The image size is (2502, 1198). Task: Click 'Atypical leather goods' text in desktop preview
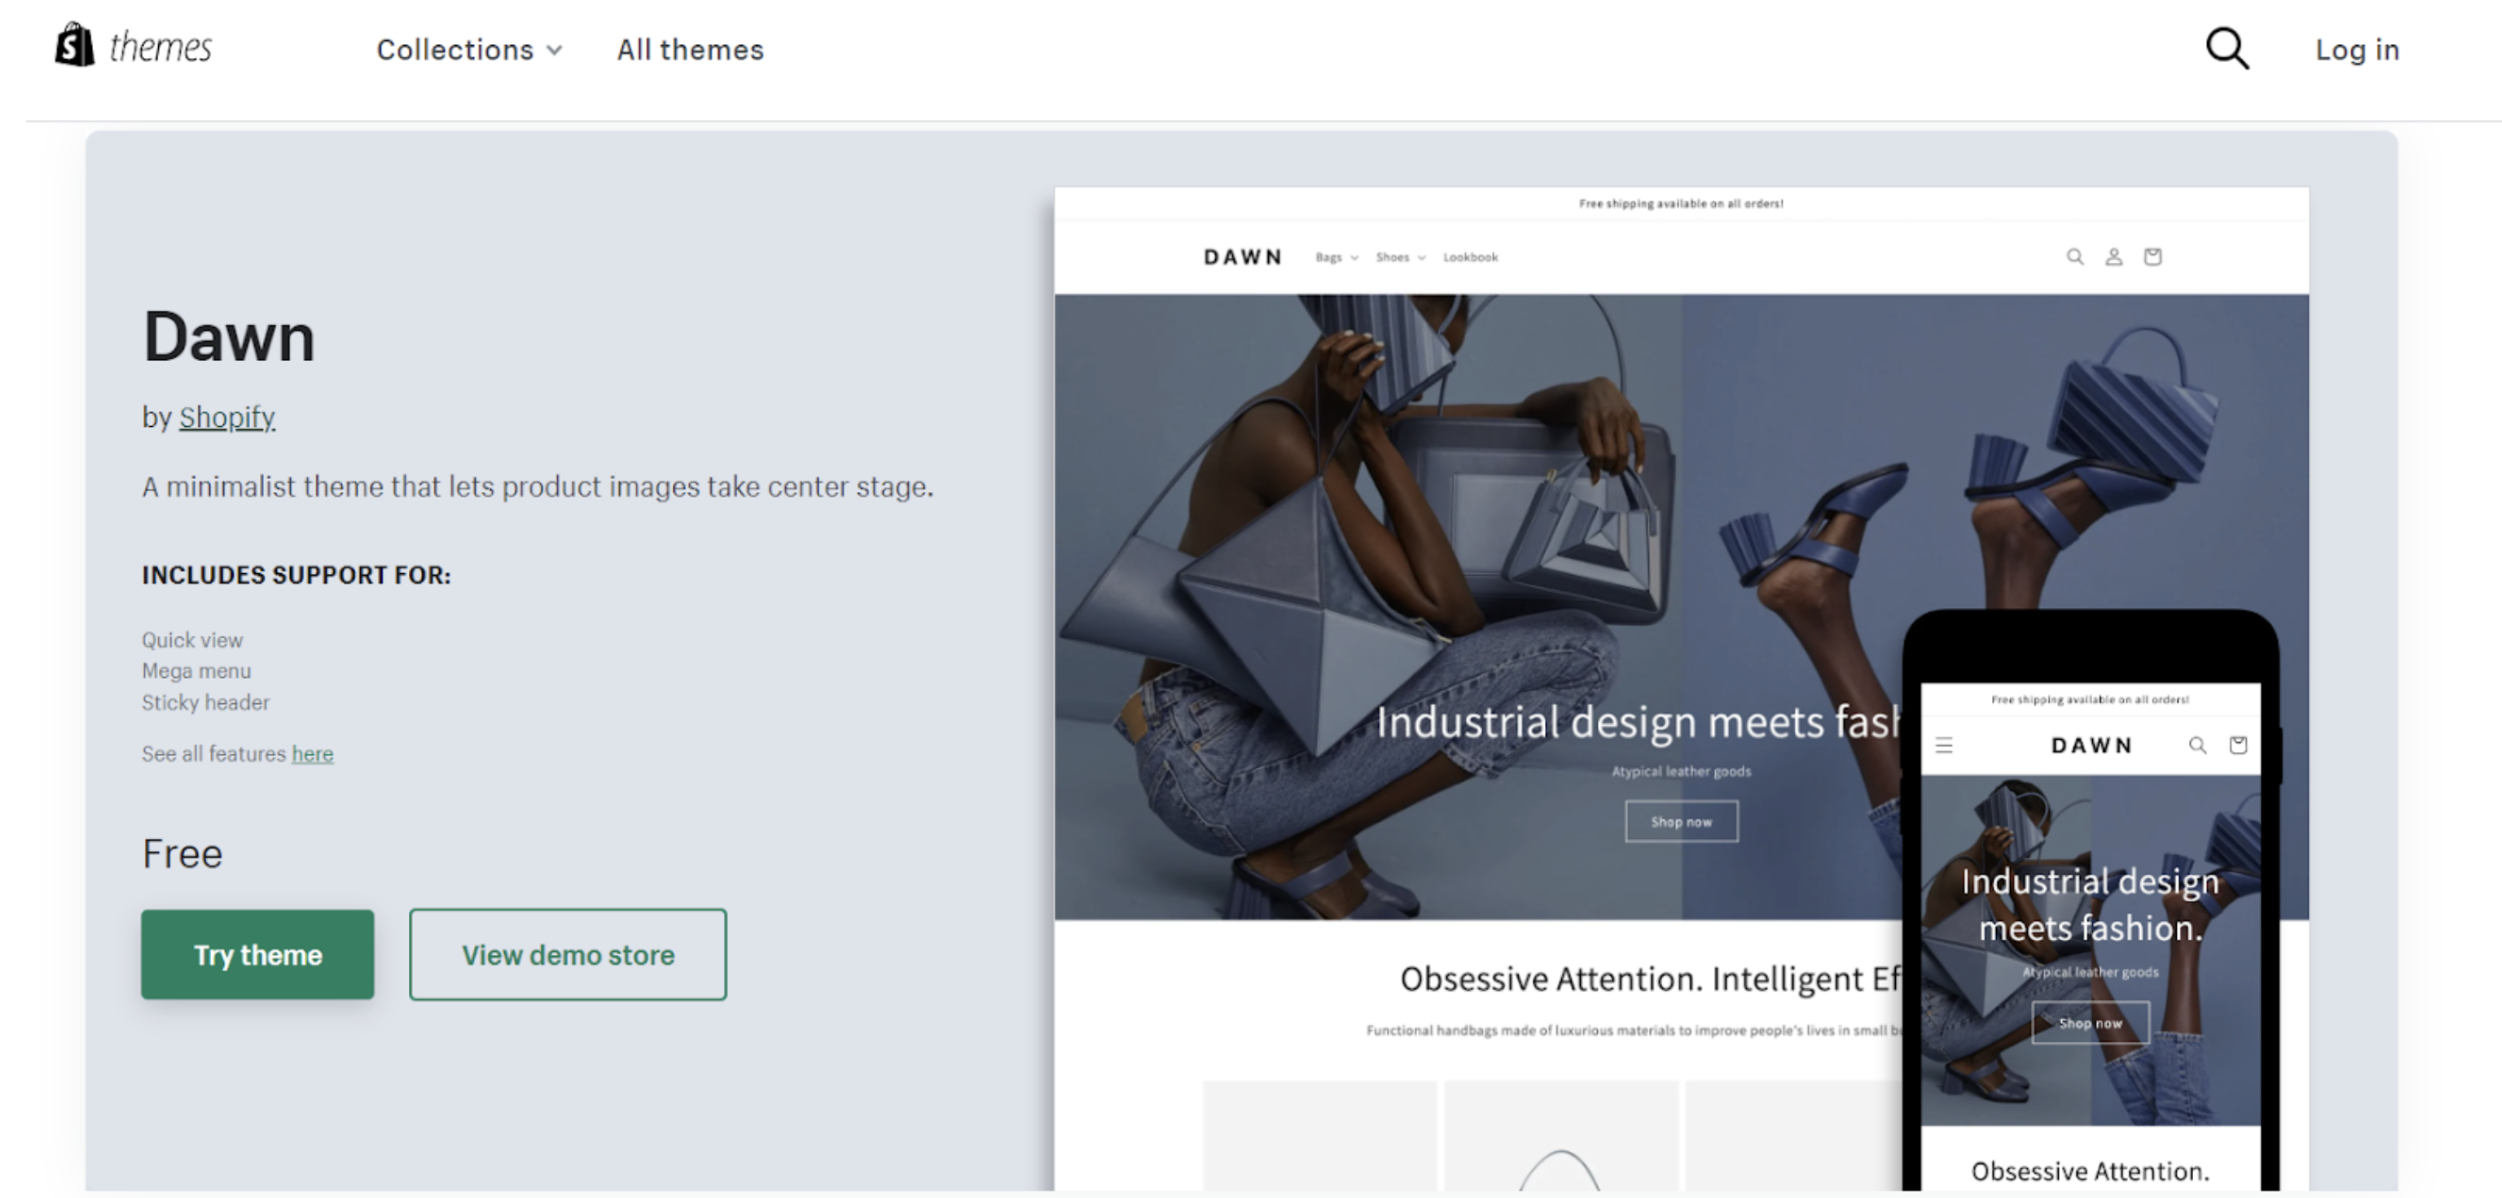pyautogui.click(x=1681, y=771)
